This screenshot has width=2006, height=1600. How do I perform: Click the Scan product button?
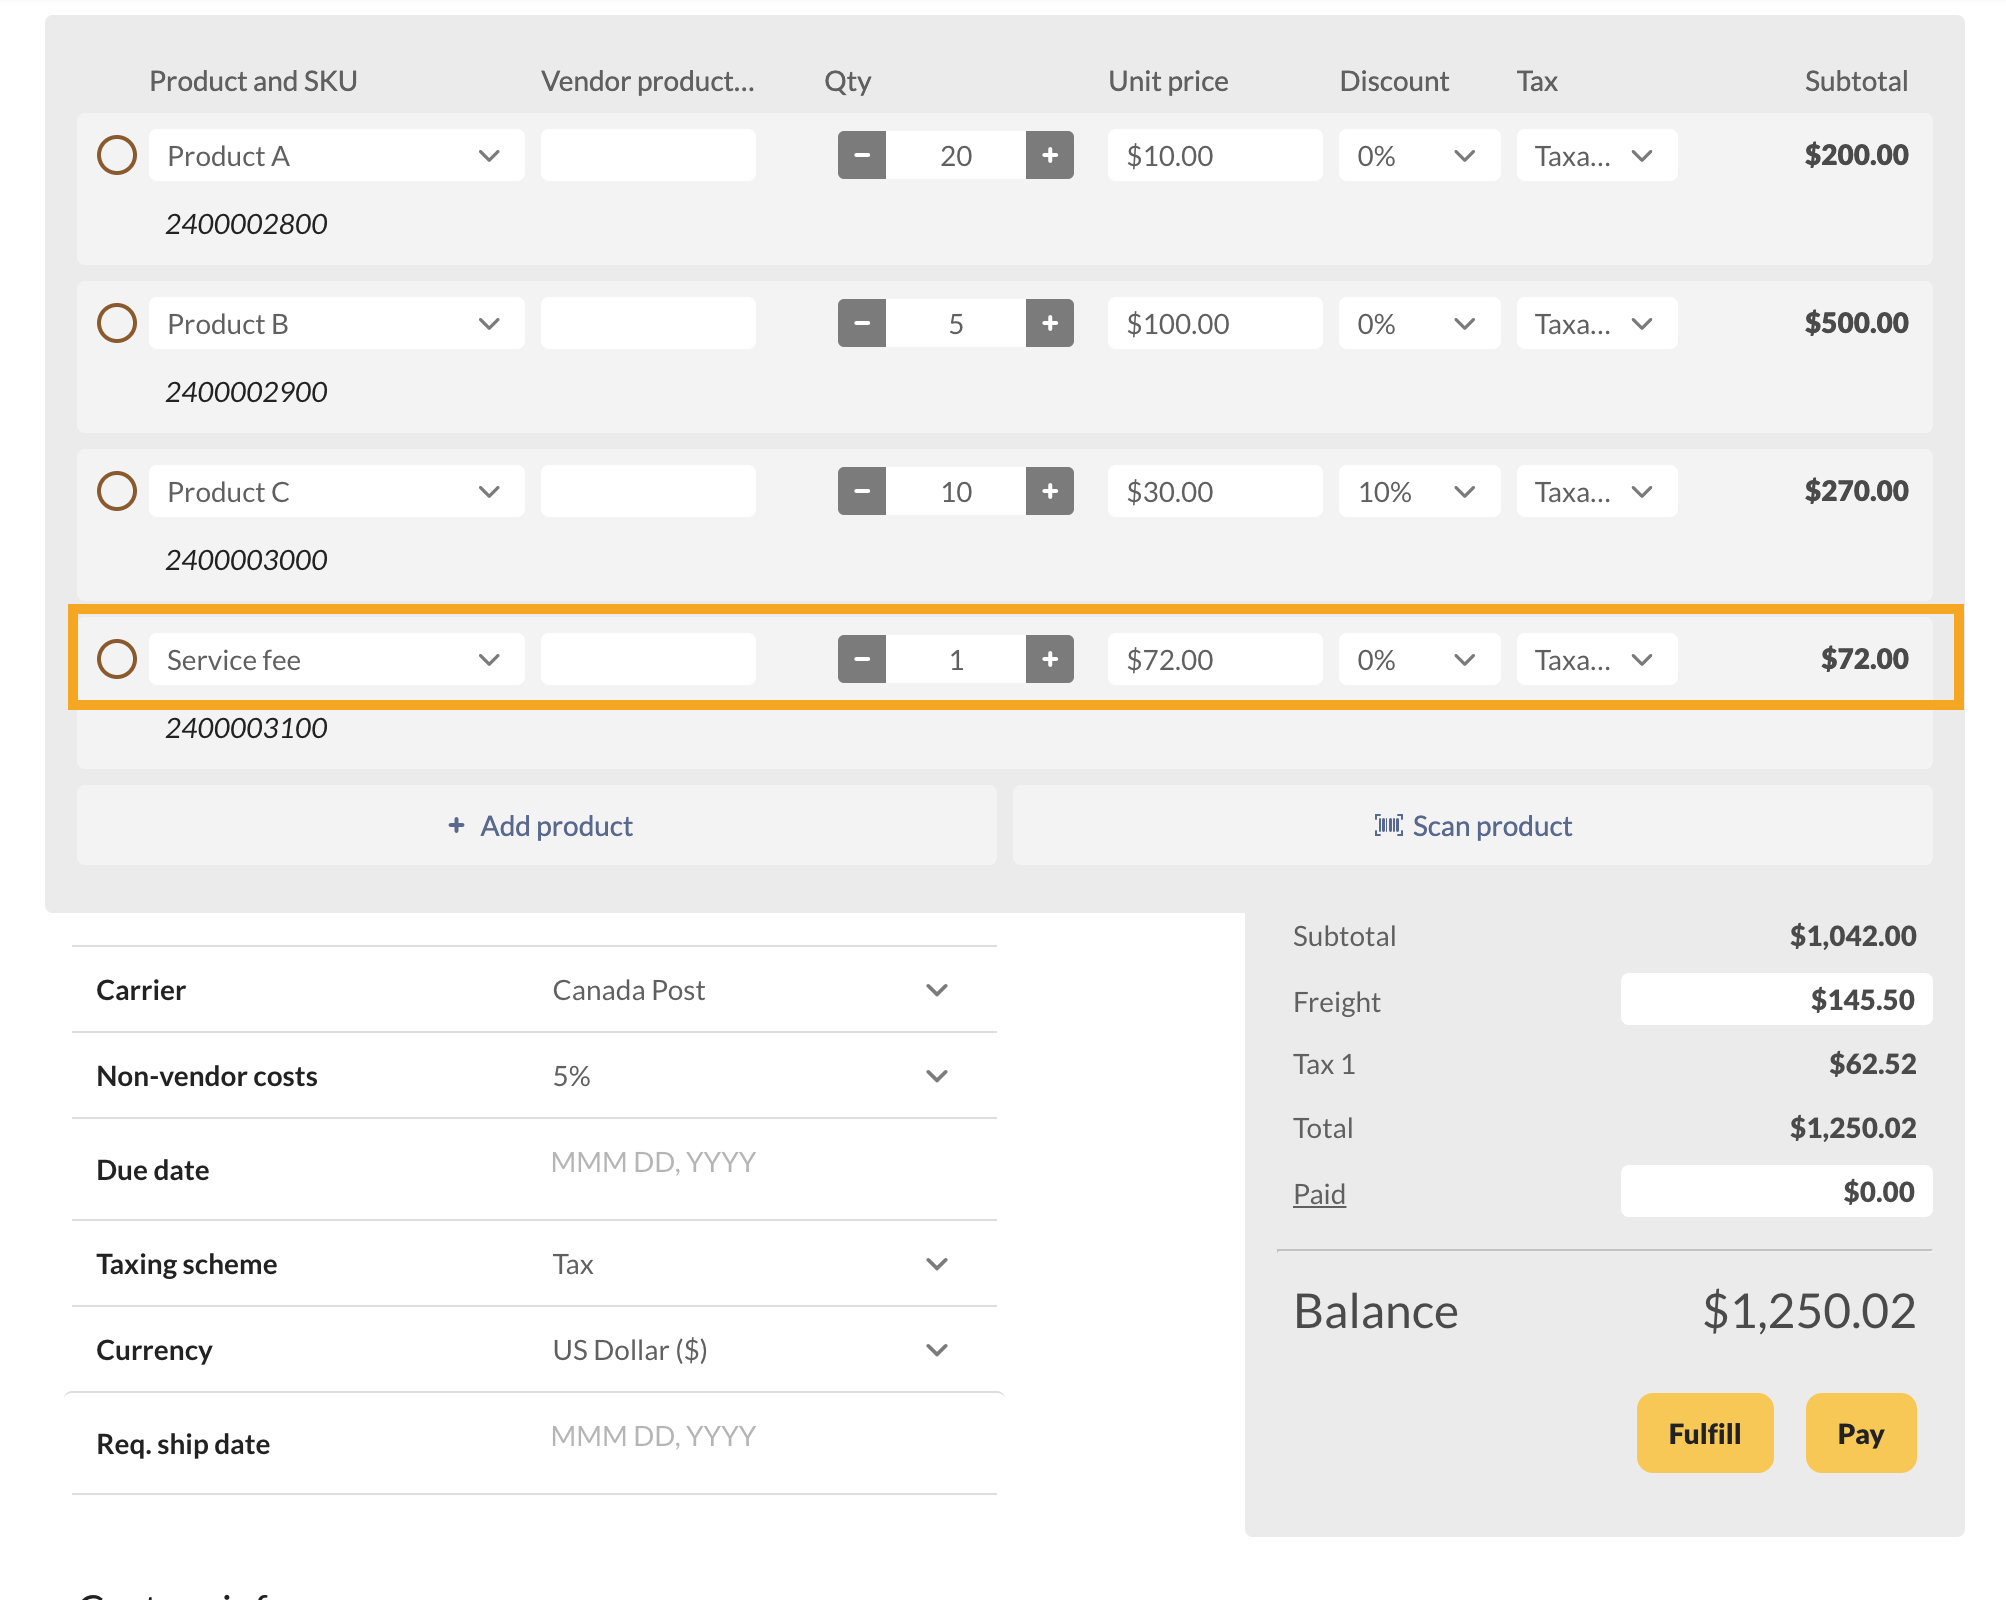point(1473,825)
